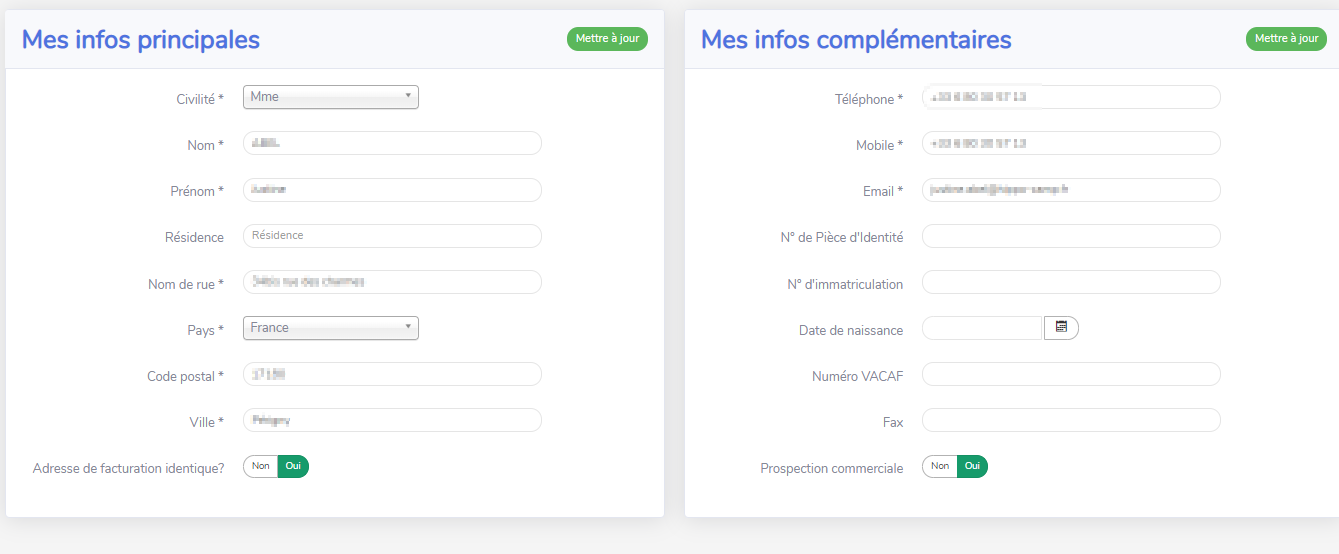
Task: Click the Téléphone number field
Action: coord(1070,97)
